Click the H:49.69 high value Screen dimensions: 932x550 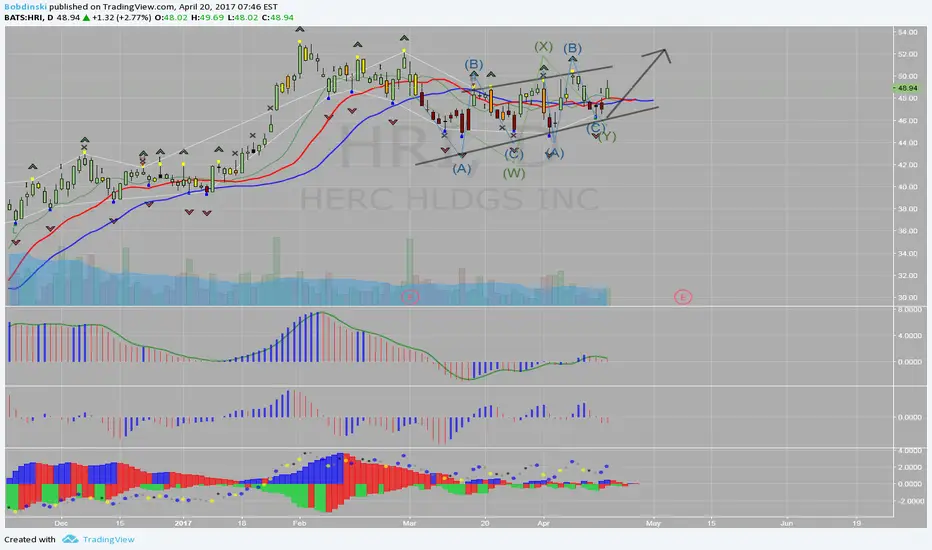(207, 18)
